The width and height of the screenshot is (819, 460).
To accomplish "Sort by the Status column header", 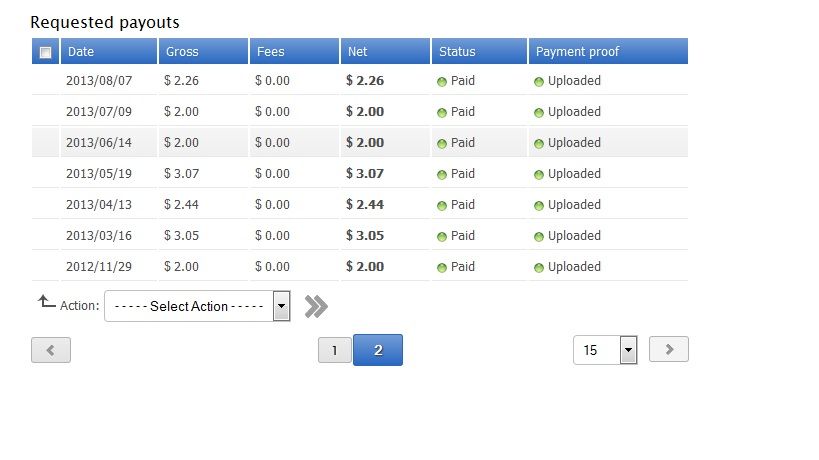I will [x=479, y=51].
